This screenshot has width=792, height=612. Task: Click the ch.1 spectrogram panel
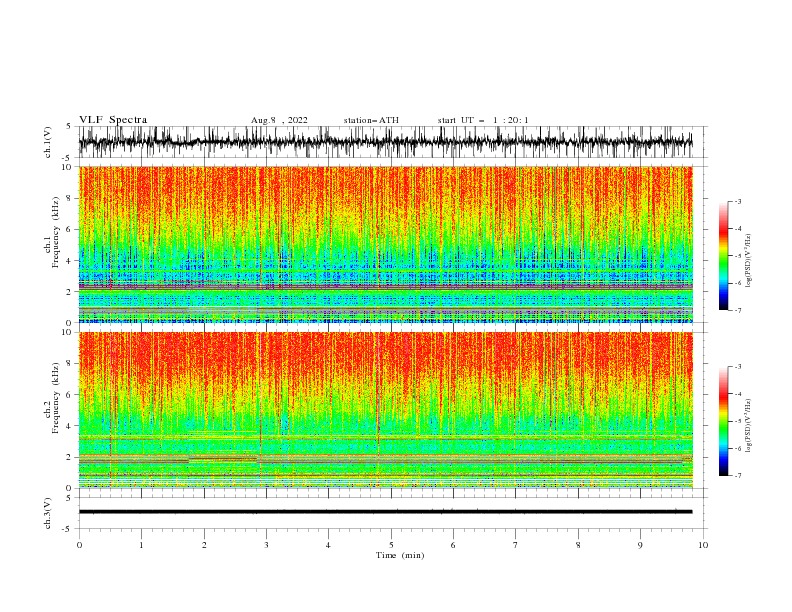coord(385,244)
